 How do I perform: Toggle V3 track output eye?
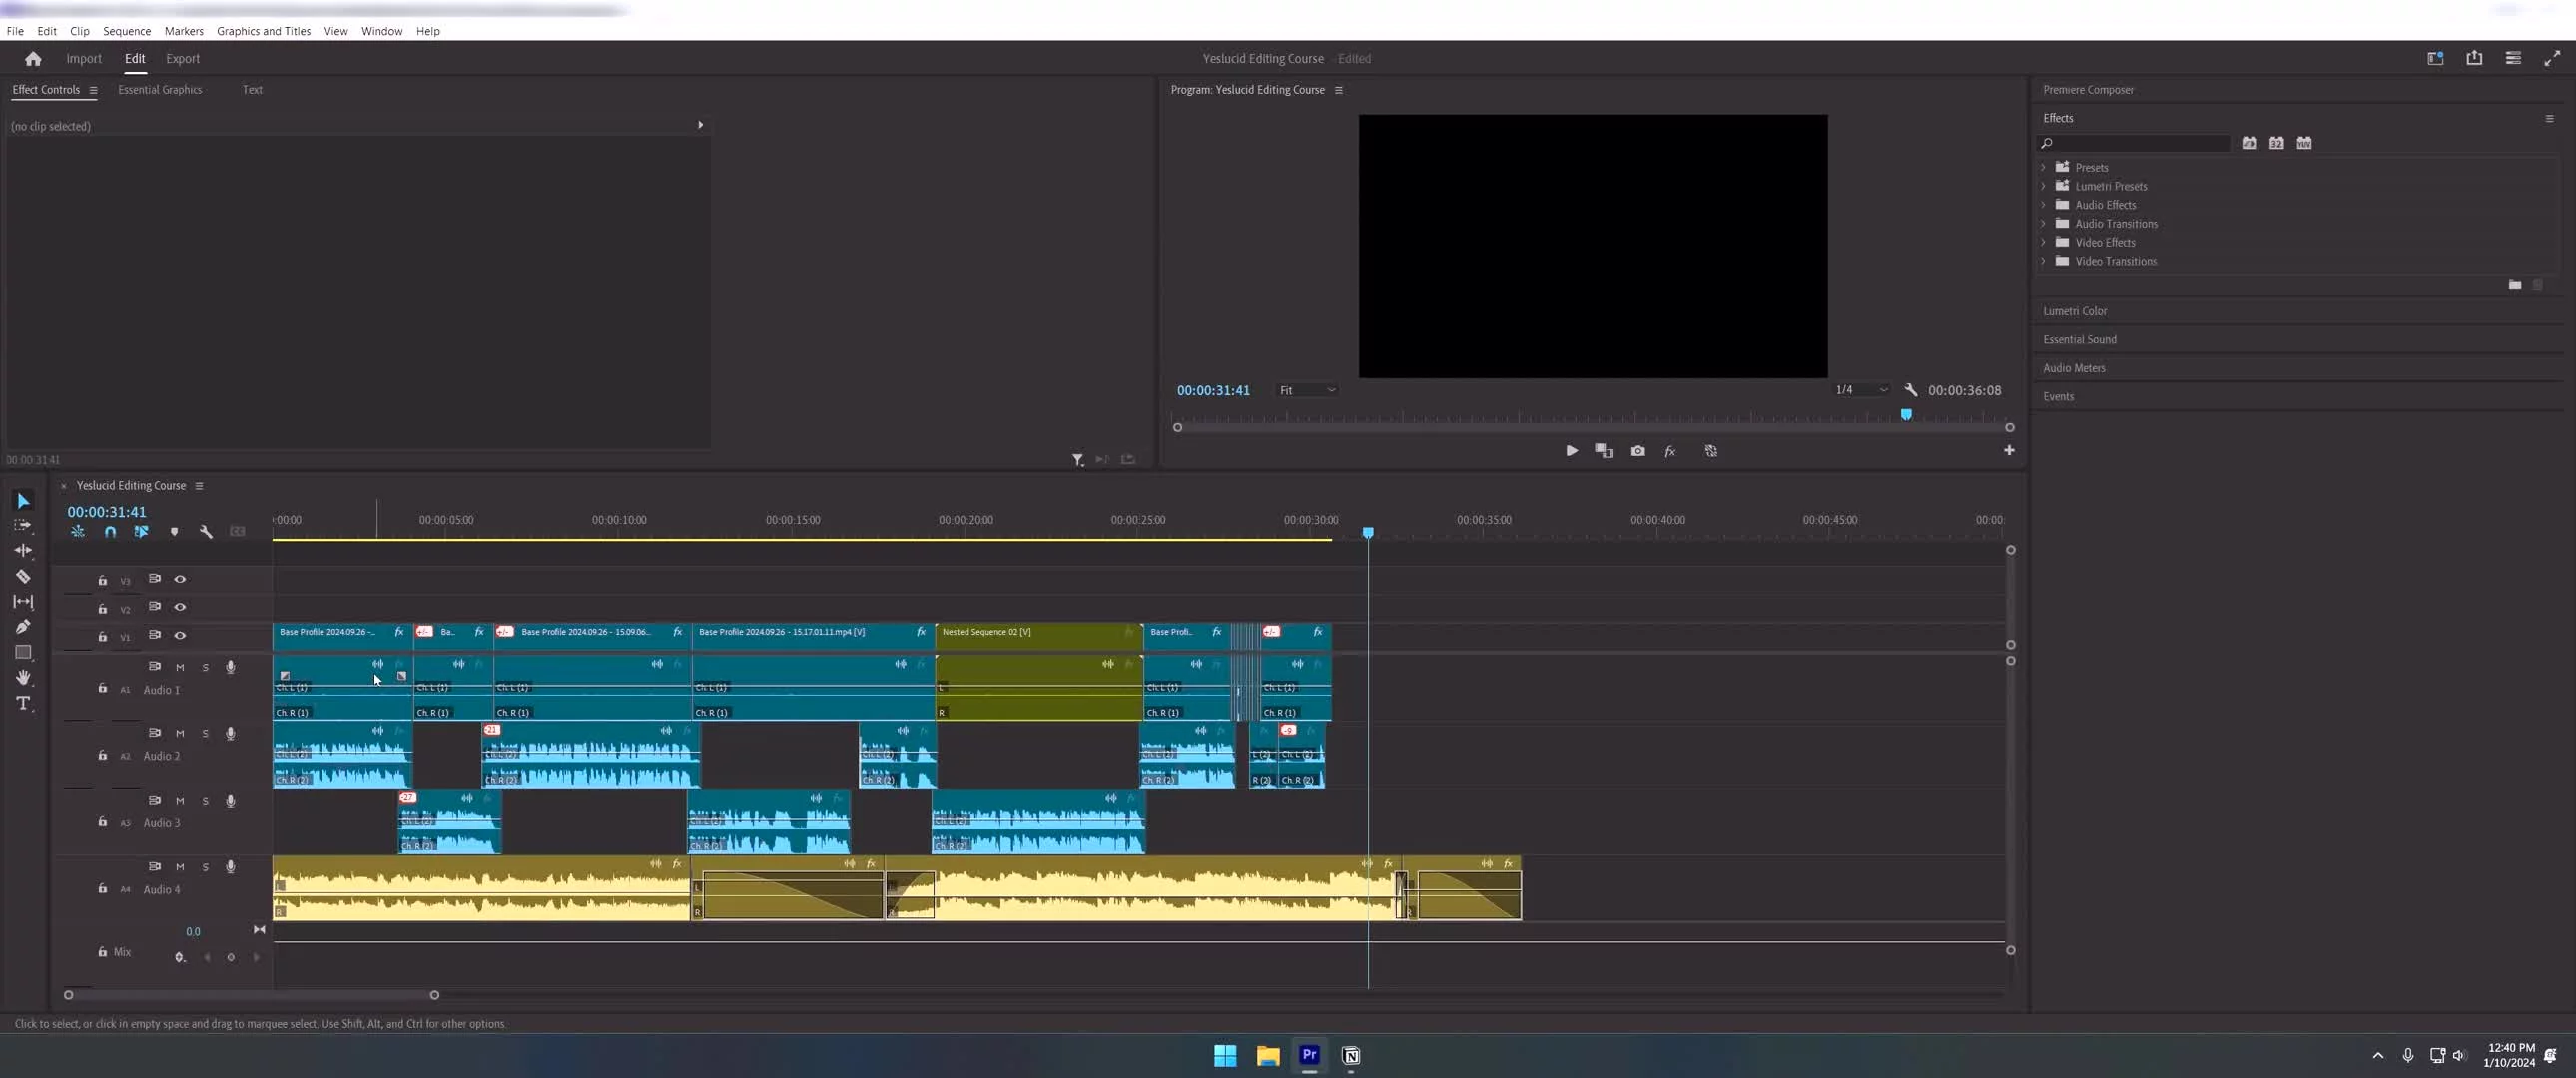[180, 579]
